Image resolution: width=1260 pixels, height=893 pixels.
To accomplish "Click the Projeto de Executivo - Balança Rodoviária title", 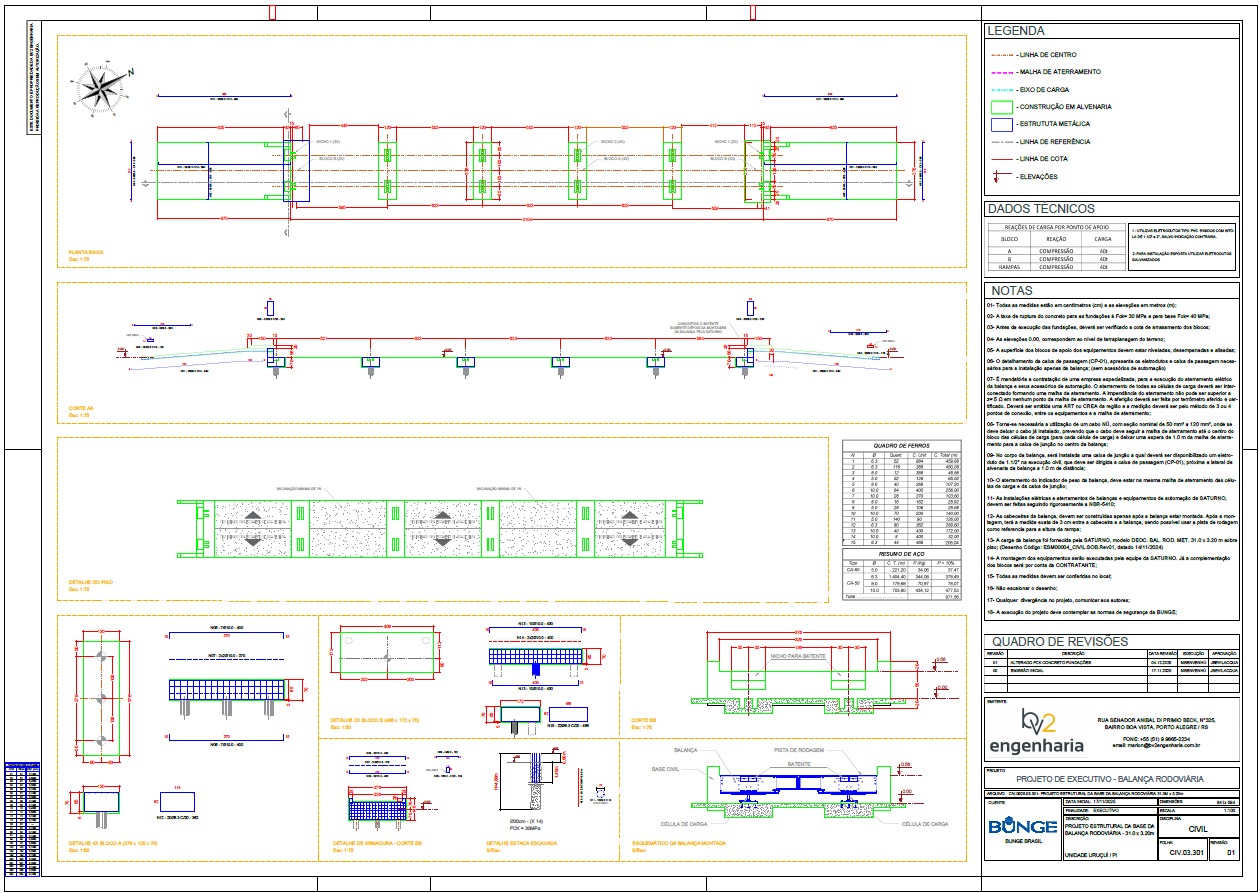I will point(1109,778).
